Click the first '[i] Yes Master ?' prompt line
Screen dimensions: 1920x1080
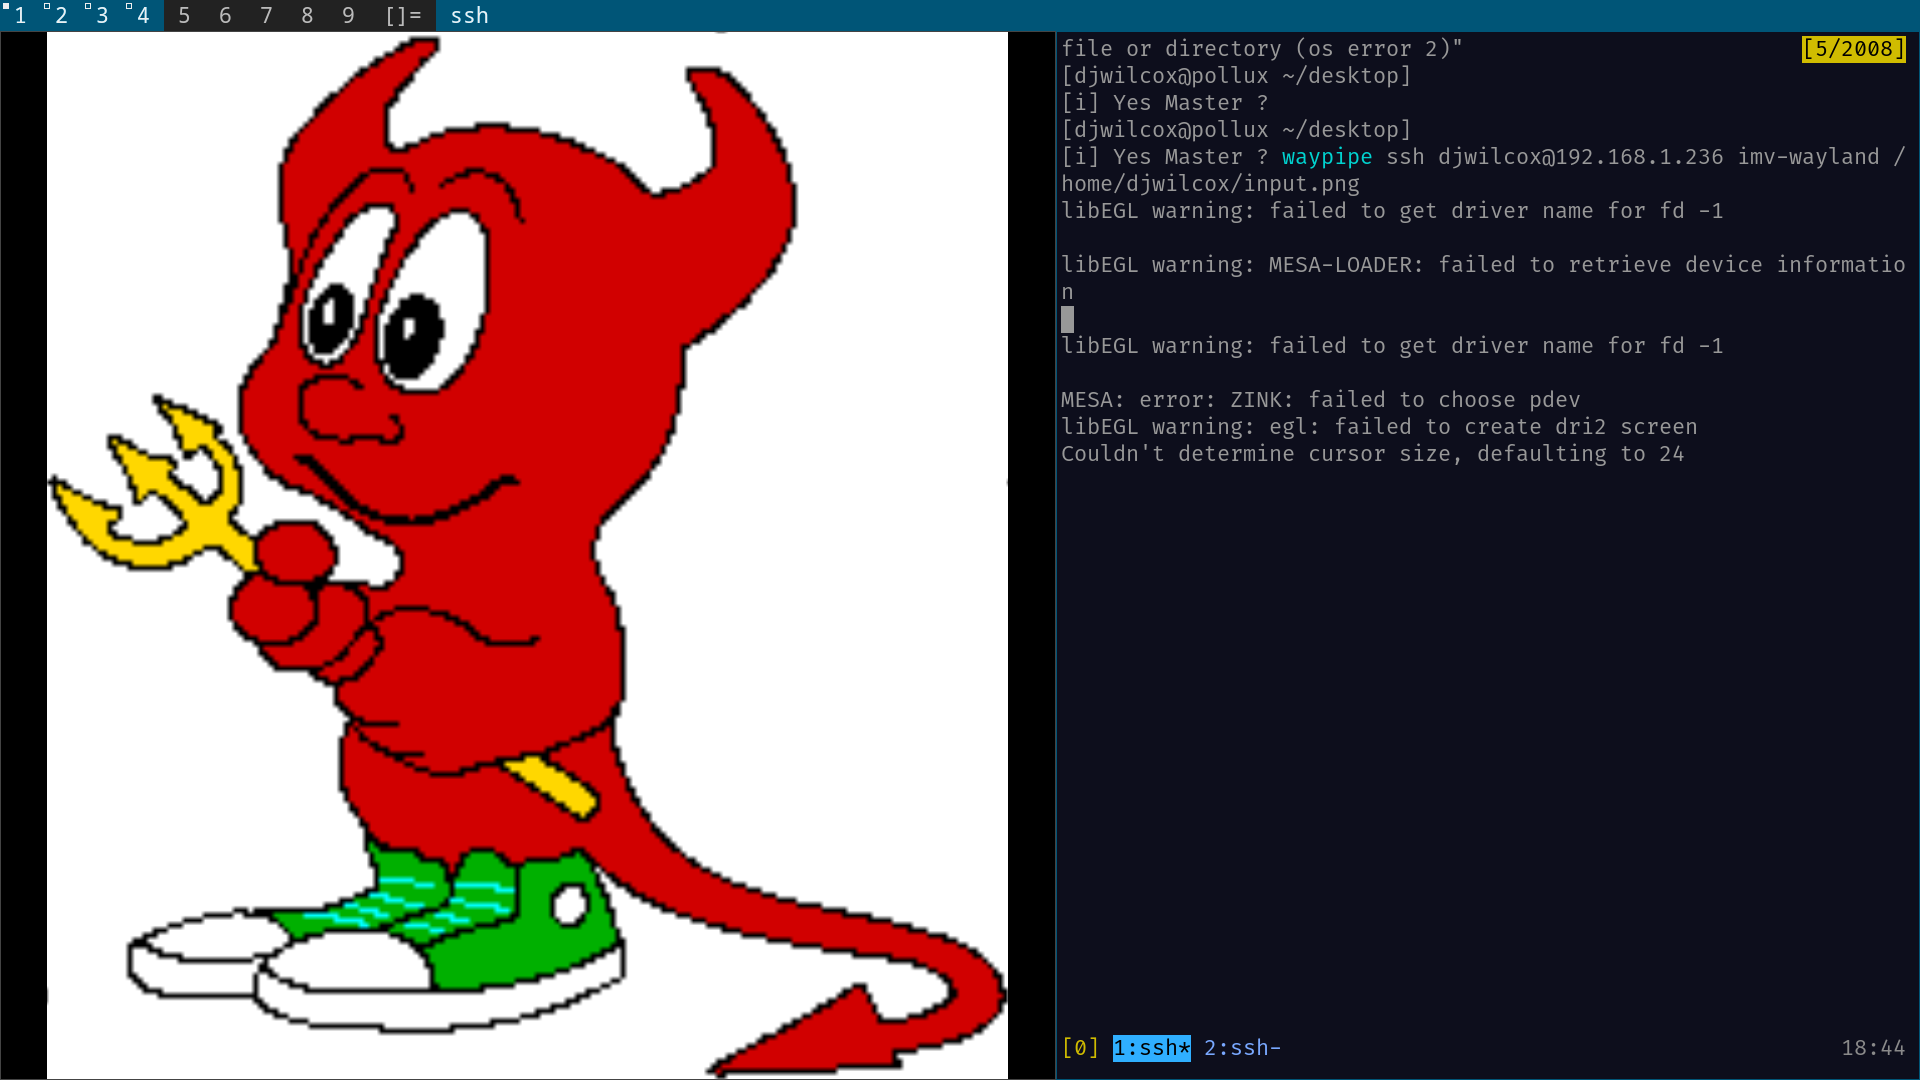[1164, 103]
